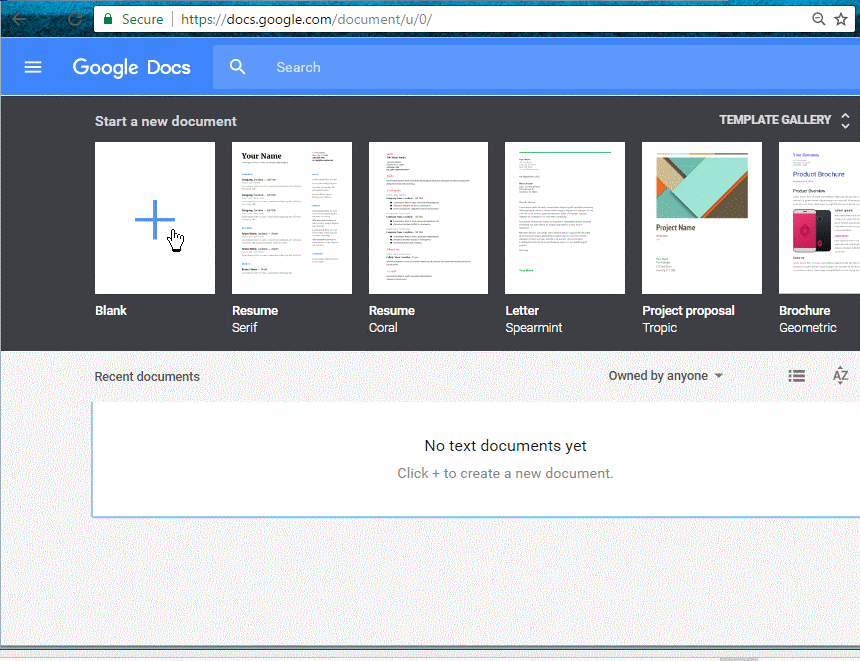The image size is (860, 661).
Task: Pick the Project proposal Tropic template
Action: tap(702, 218)
